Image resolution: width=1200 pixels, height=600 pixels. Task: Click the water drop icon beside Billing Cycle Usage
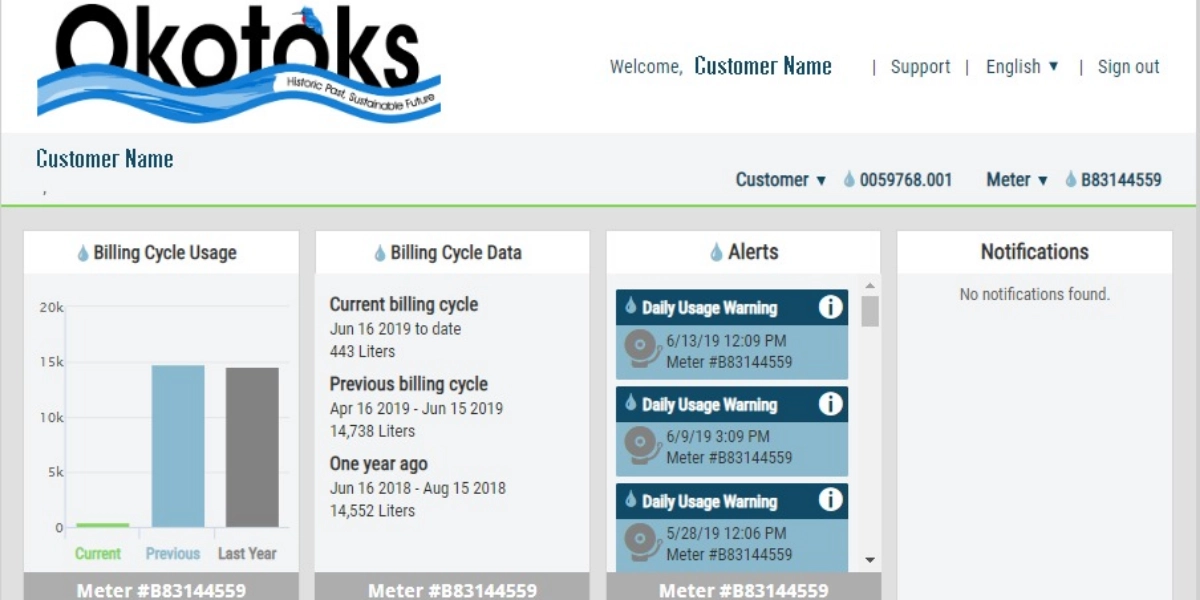[x=83, y=253]
